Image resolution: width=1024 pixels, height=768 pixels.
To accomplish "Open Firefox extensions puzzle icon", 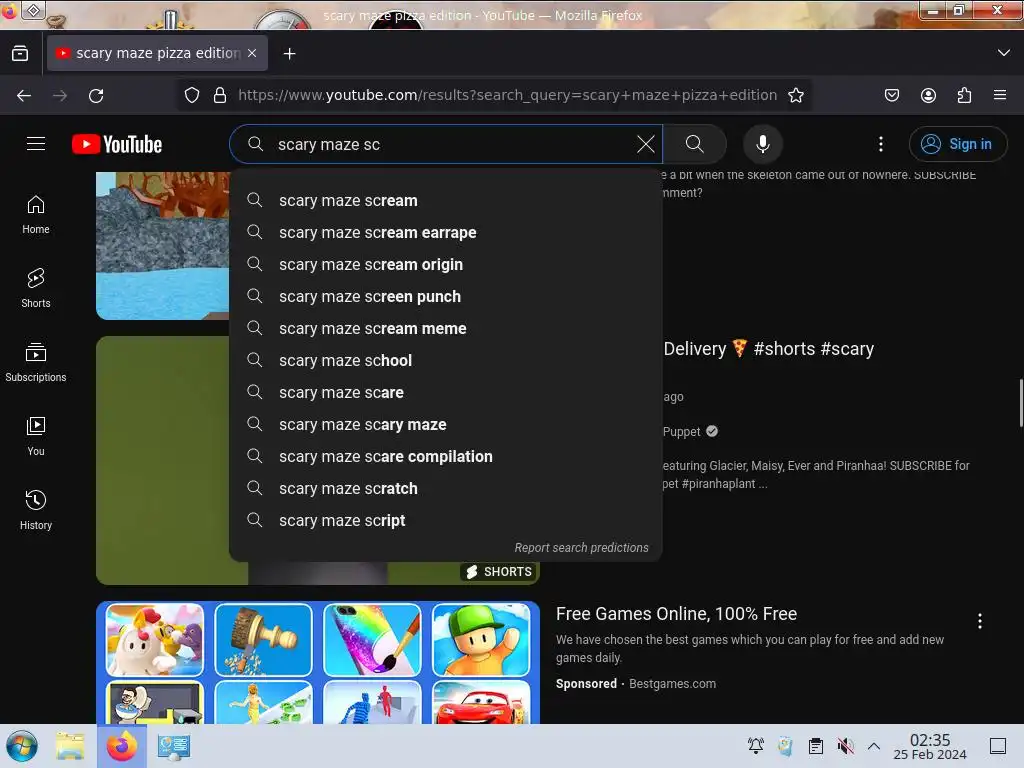I will click(964, 95).
